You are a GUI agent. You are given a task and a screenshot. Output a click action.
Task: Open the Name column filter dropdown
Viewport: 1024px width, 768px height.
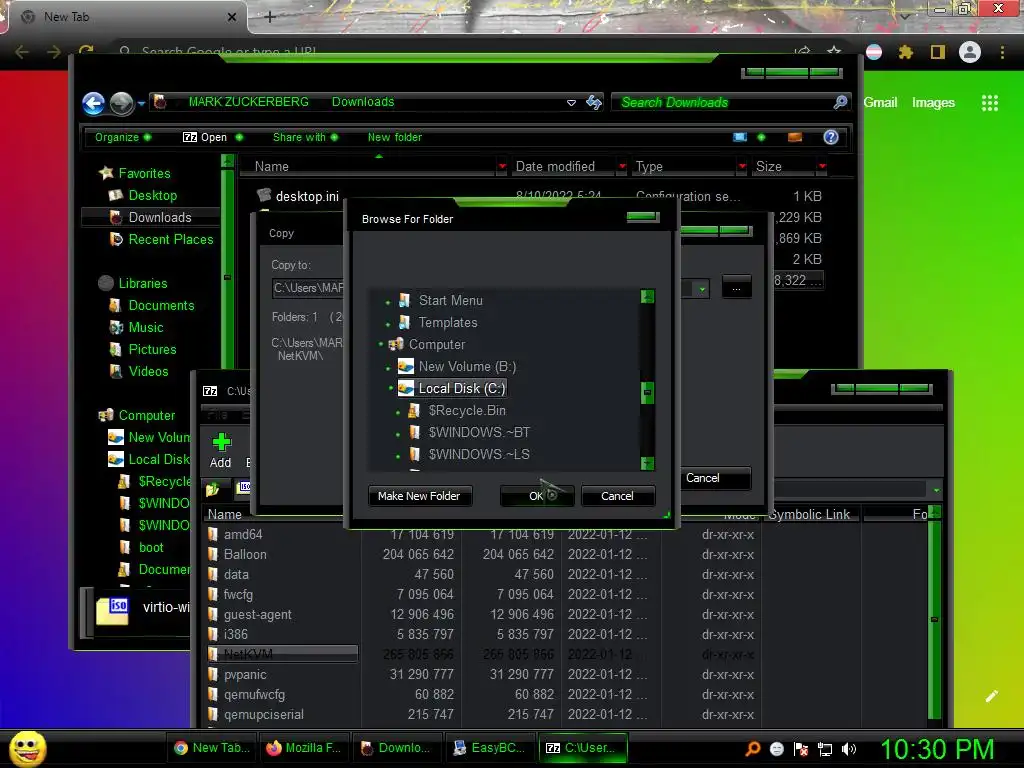tap(502, 167)
